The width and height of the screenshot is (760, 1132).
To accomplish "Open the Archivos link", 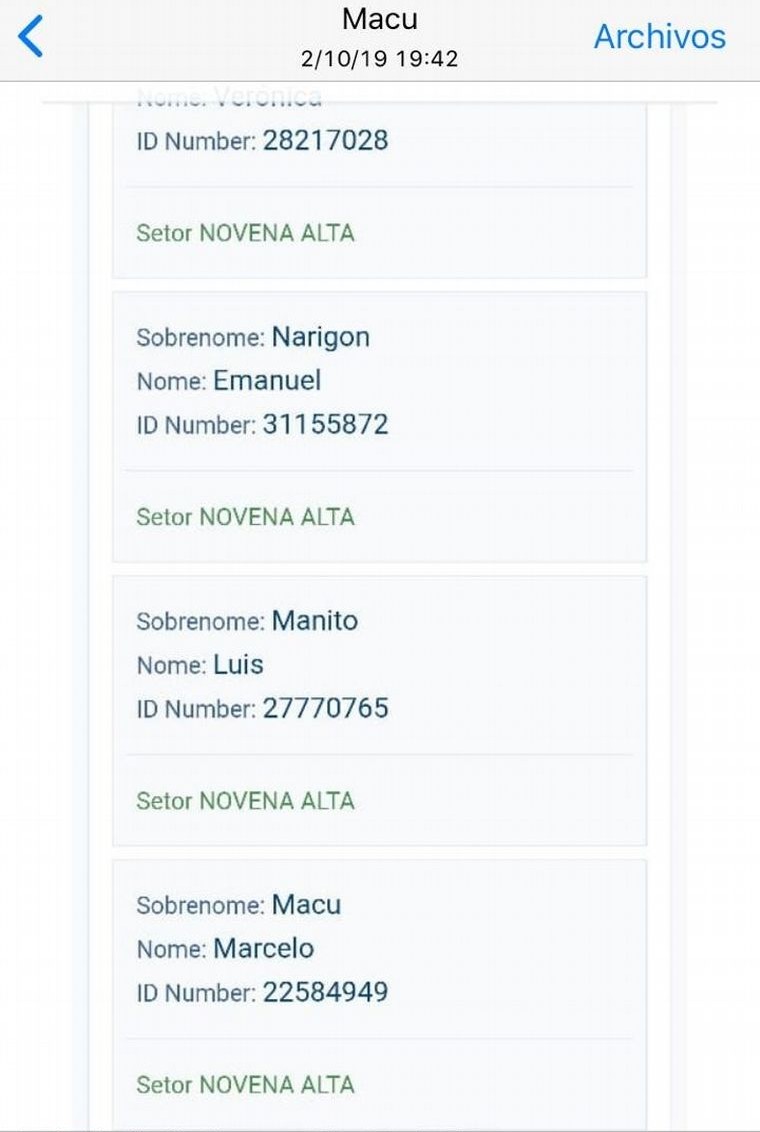I will tap(659, 37).
